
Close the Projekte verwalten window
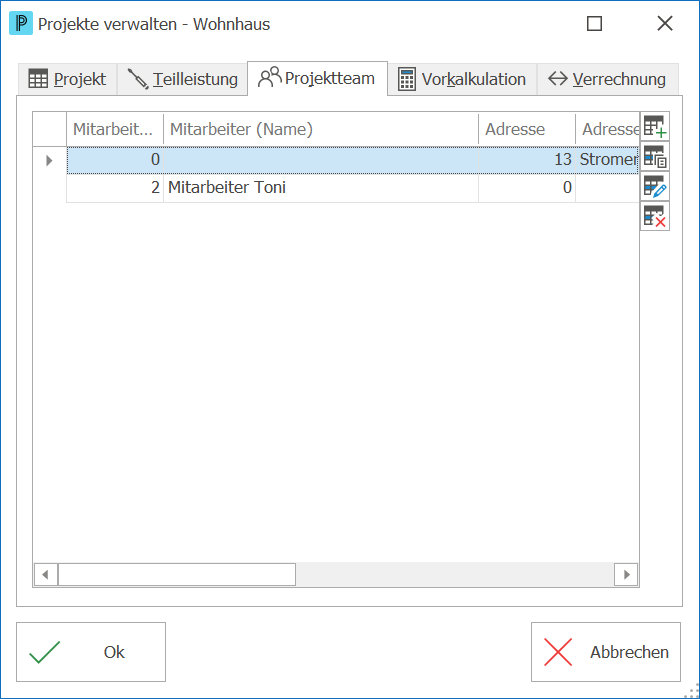(x=665, y=23)
